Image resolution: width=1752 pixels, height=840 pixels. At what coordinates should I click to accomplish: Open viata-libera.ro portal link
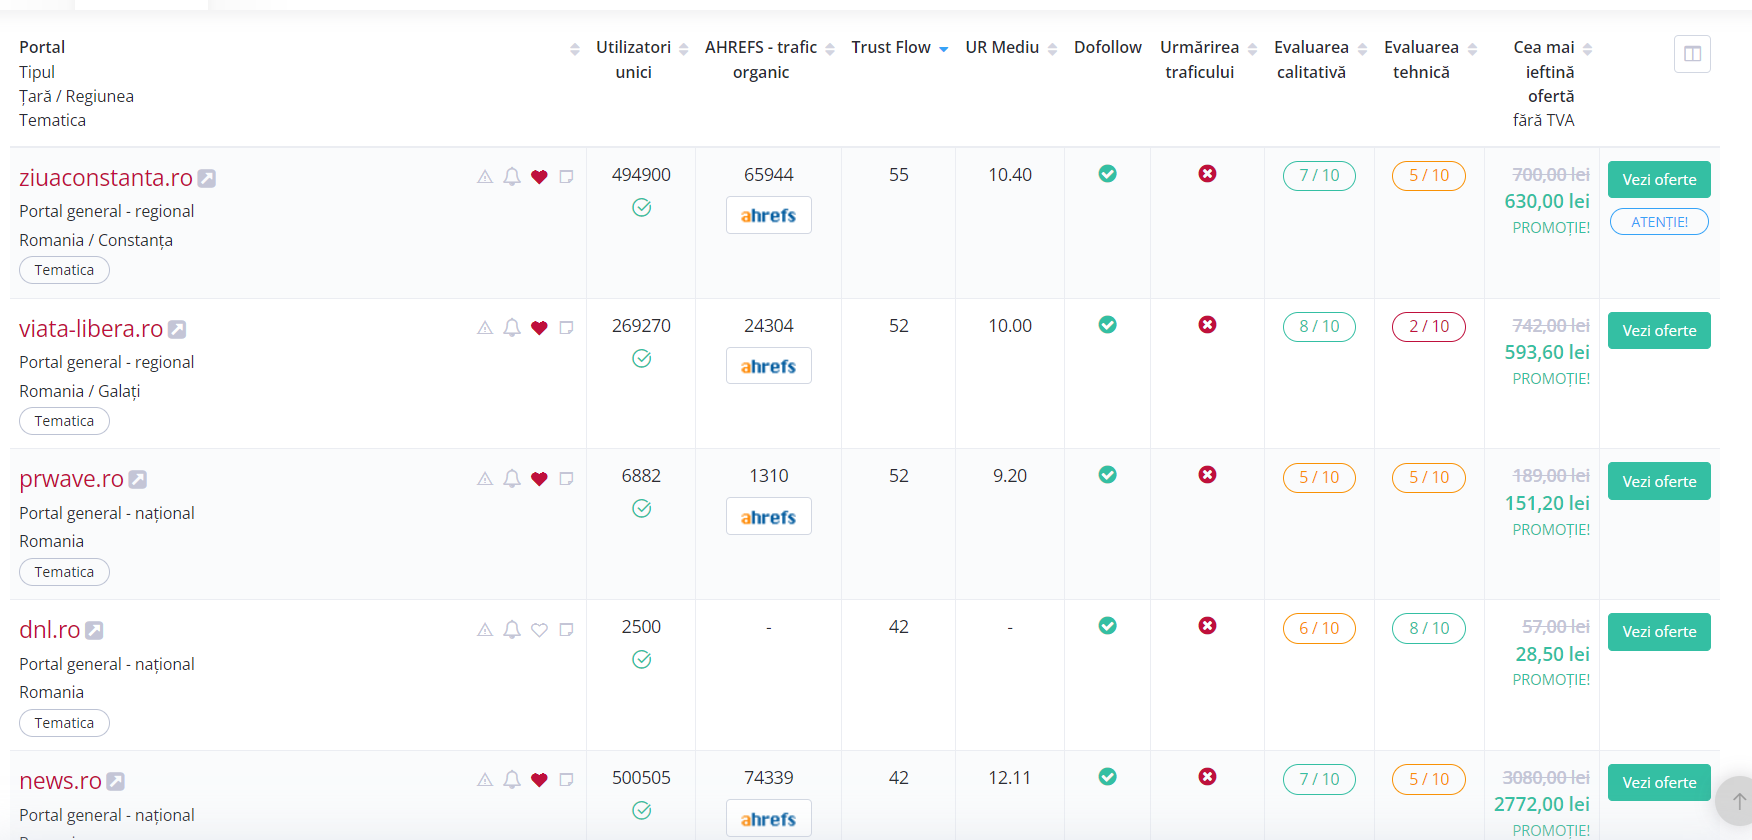pos(91,329)
